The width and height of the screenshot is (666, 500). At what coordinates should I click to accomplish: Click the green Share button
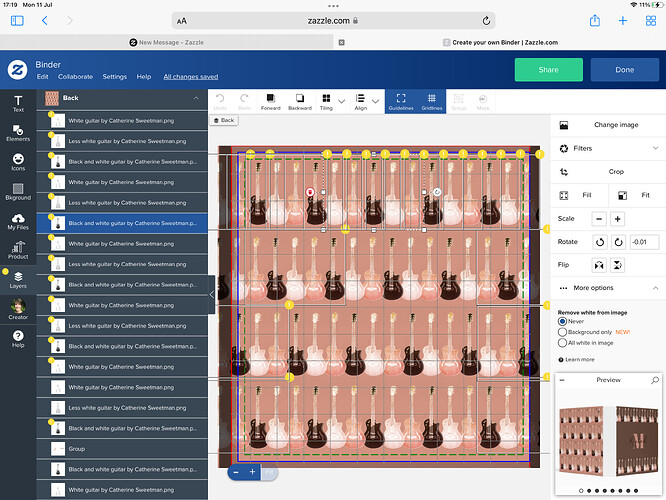pos(548,70)
